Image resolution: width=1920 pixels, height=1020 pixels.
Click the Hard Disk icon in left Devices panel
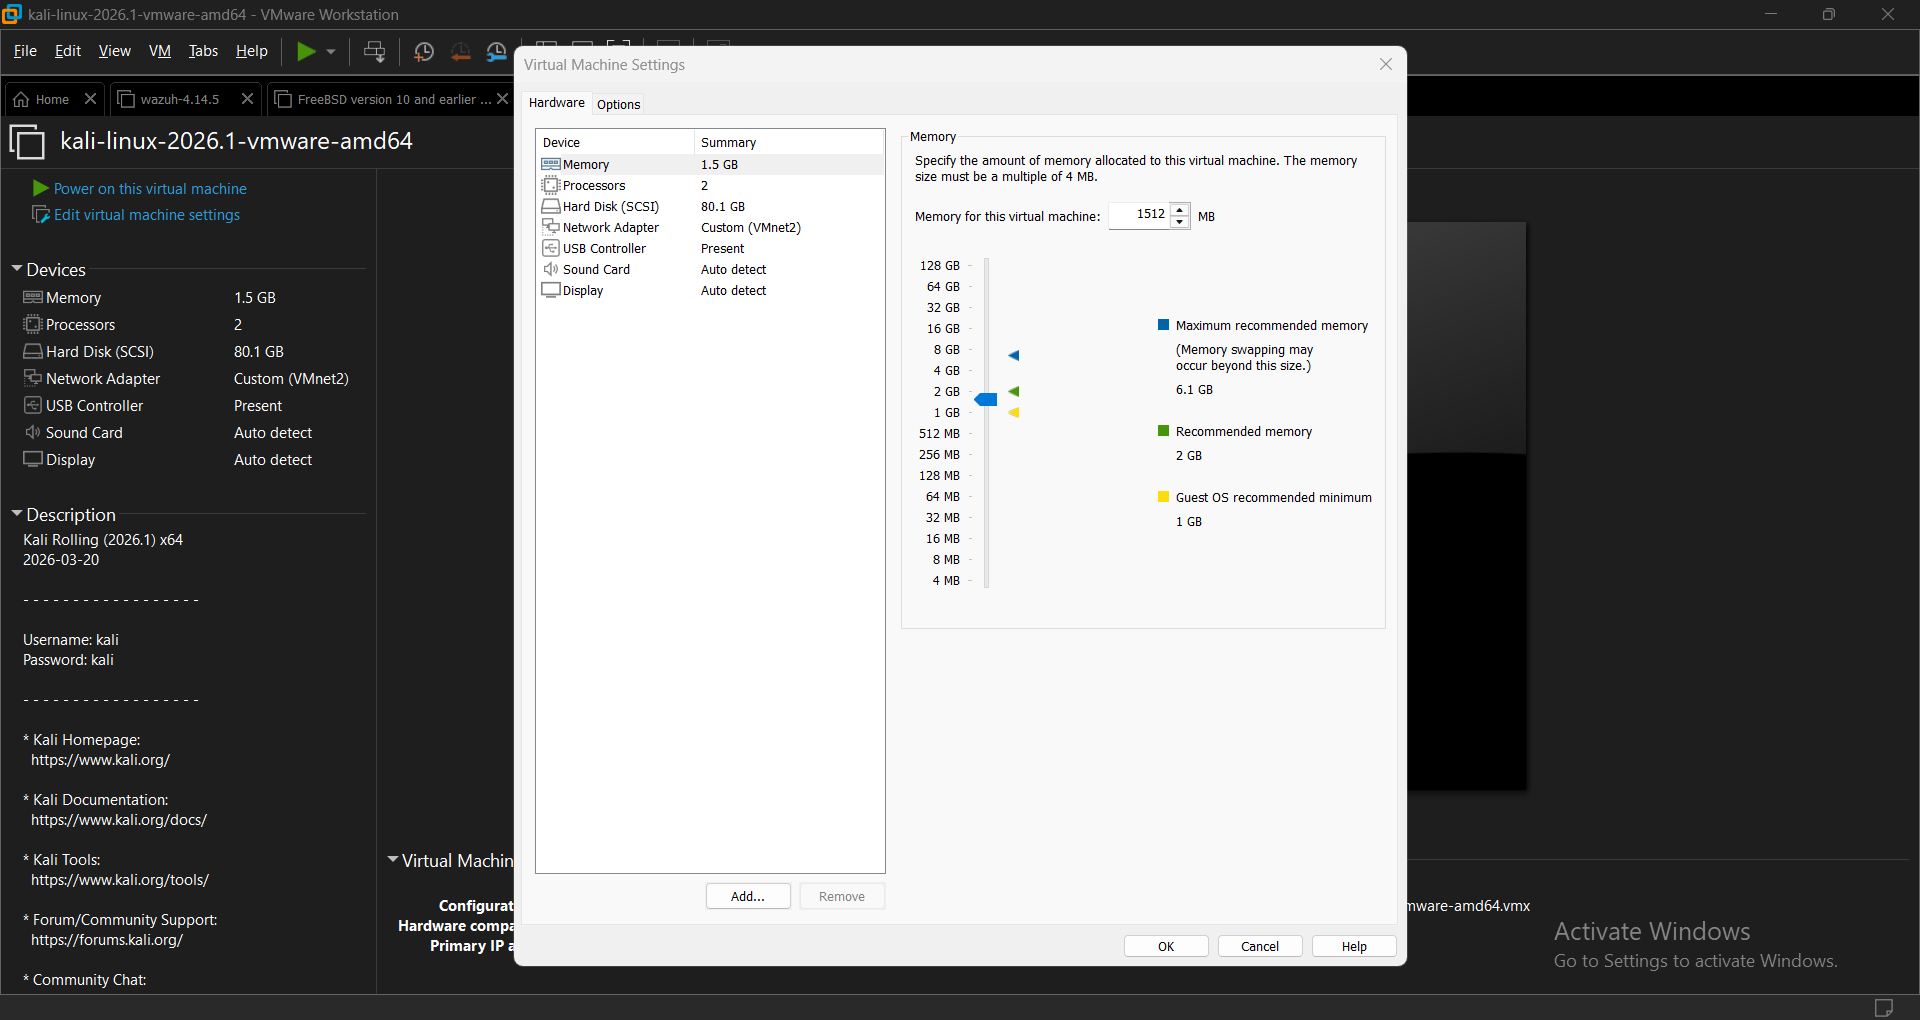33,351
